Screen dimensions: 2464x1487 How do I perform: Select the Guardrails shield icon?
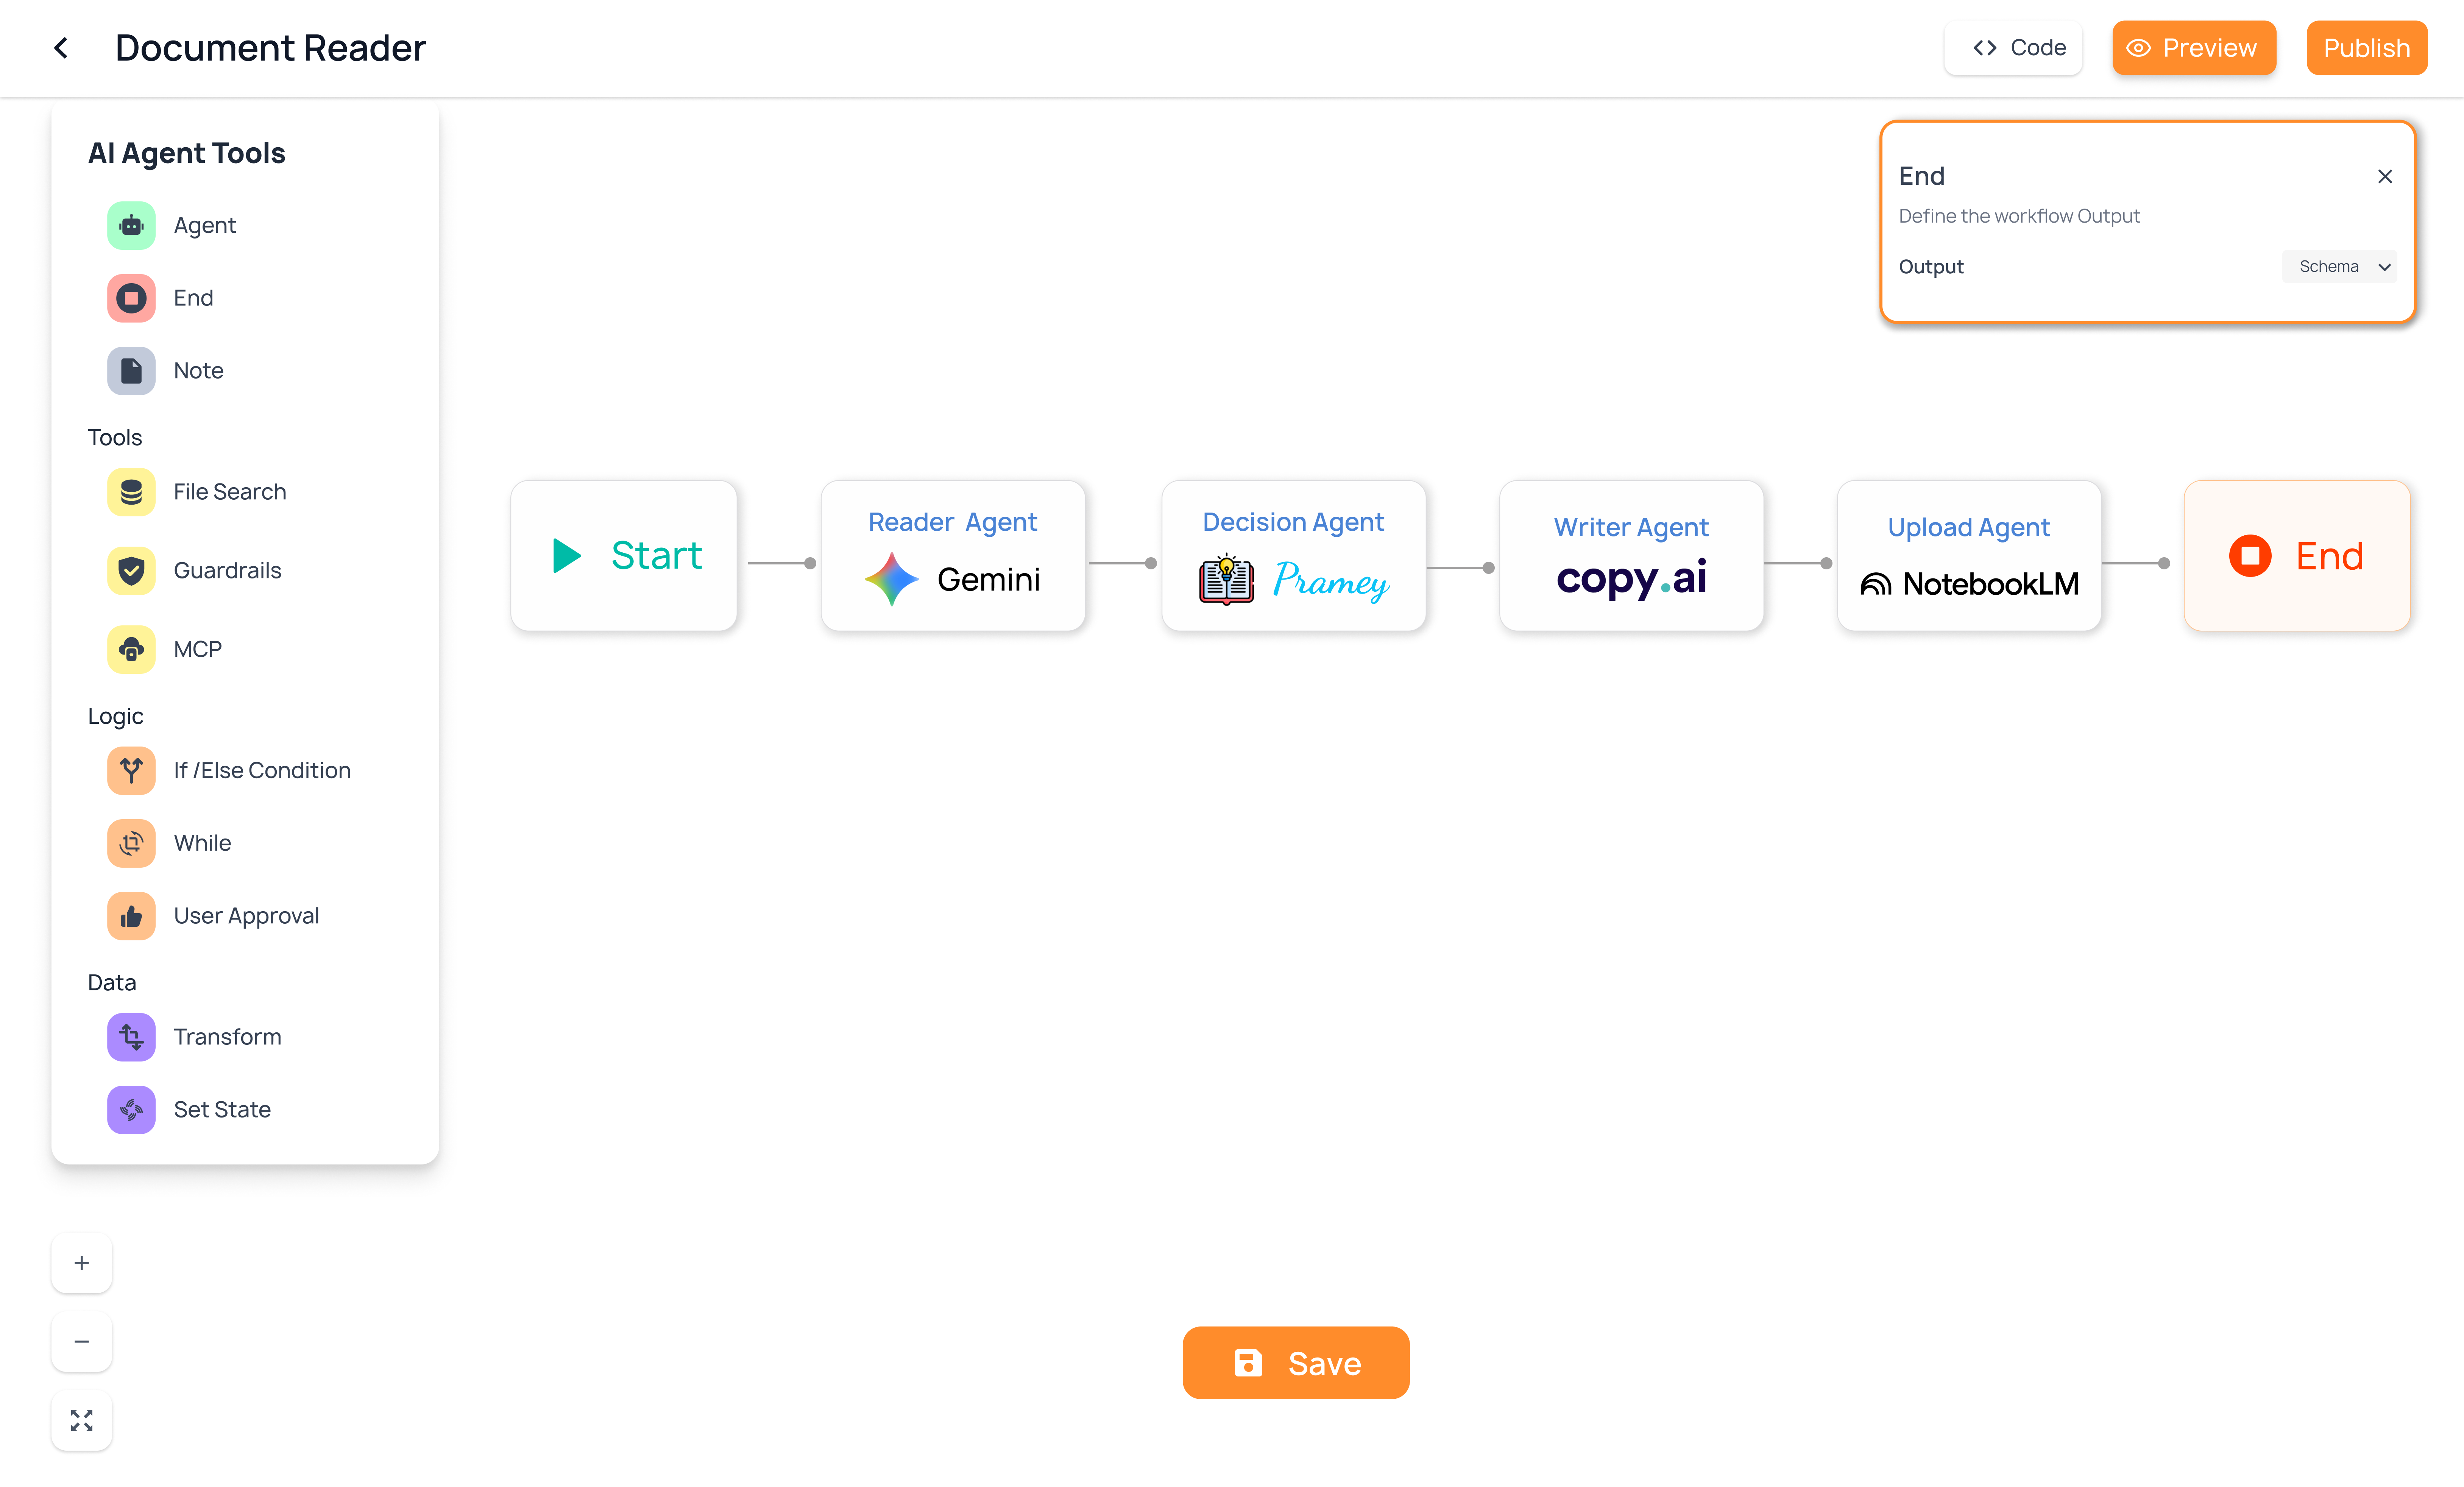[x=131, y=571]
